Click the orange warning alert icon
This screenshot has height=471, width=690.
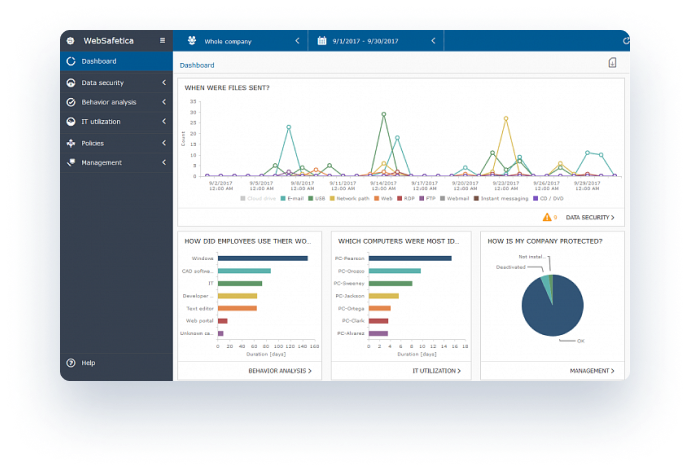[546, 217]
